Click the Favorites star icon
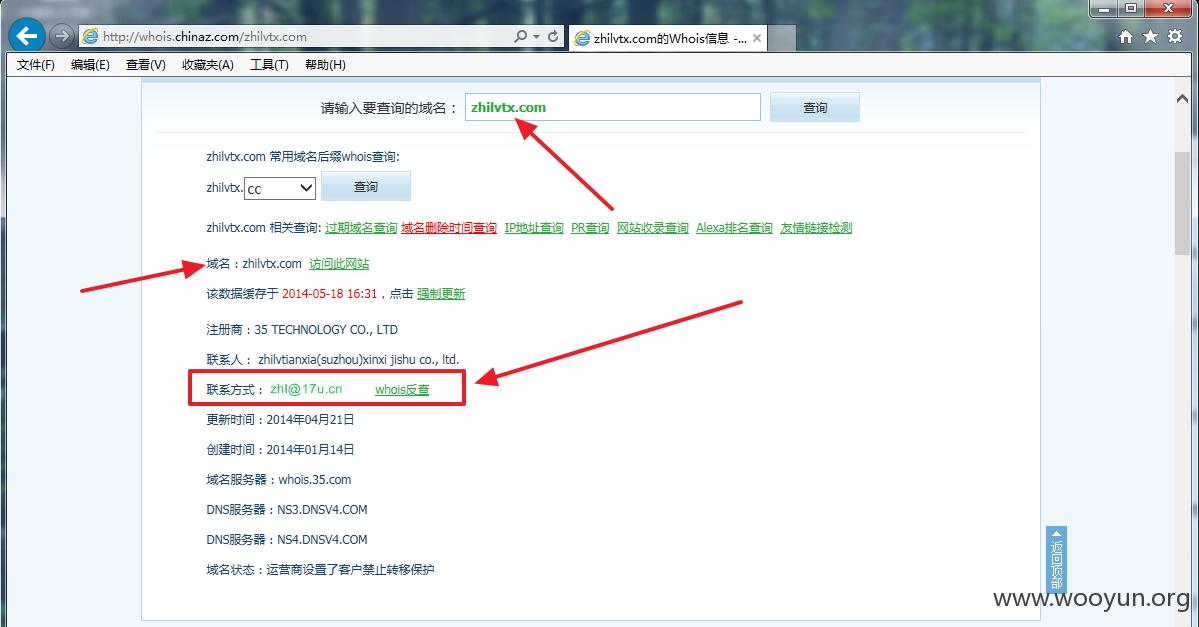Screen dimensions: 1199x627 (1150, 37)
